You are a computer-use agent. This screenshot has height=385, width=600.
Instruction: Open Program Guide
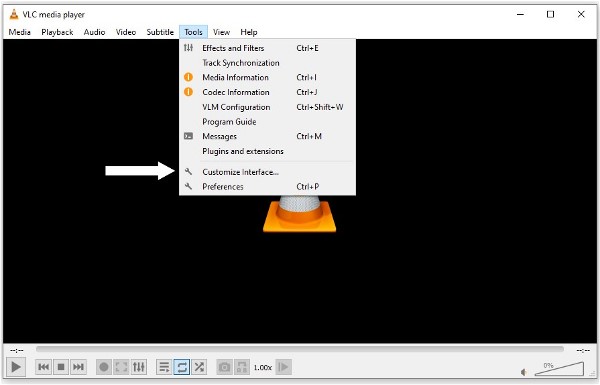coord(267,122)
